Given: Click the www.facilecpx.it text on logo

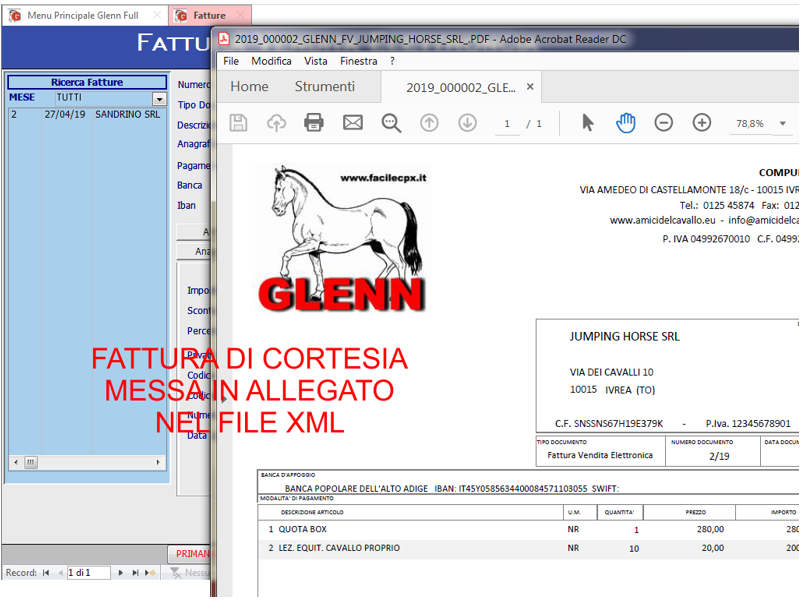Looking at the screenshot, I should coord(383,178).
